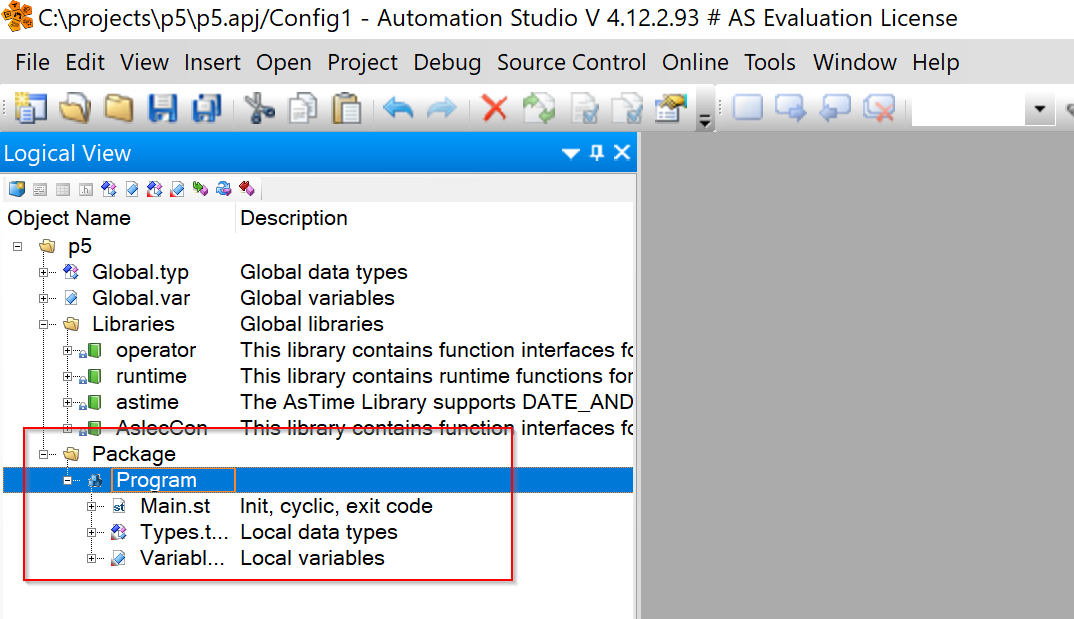The image size is (1074, 619).
Task: Collapse the Program node
Action: tap(67, 481)
